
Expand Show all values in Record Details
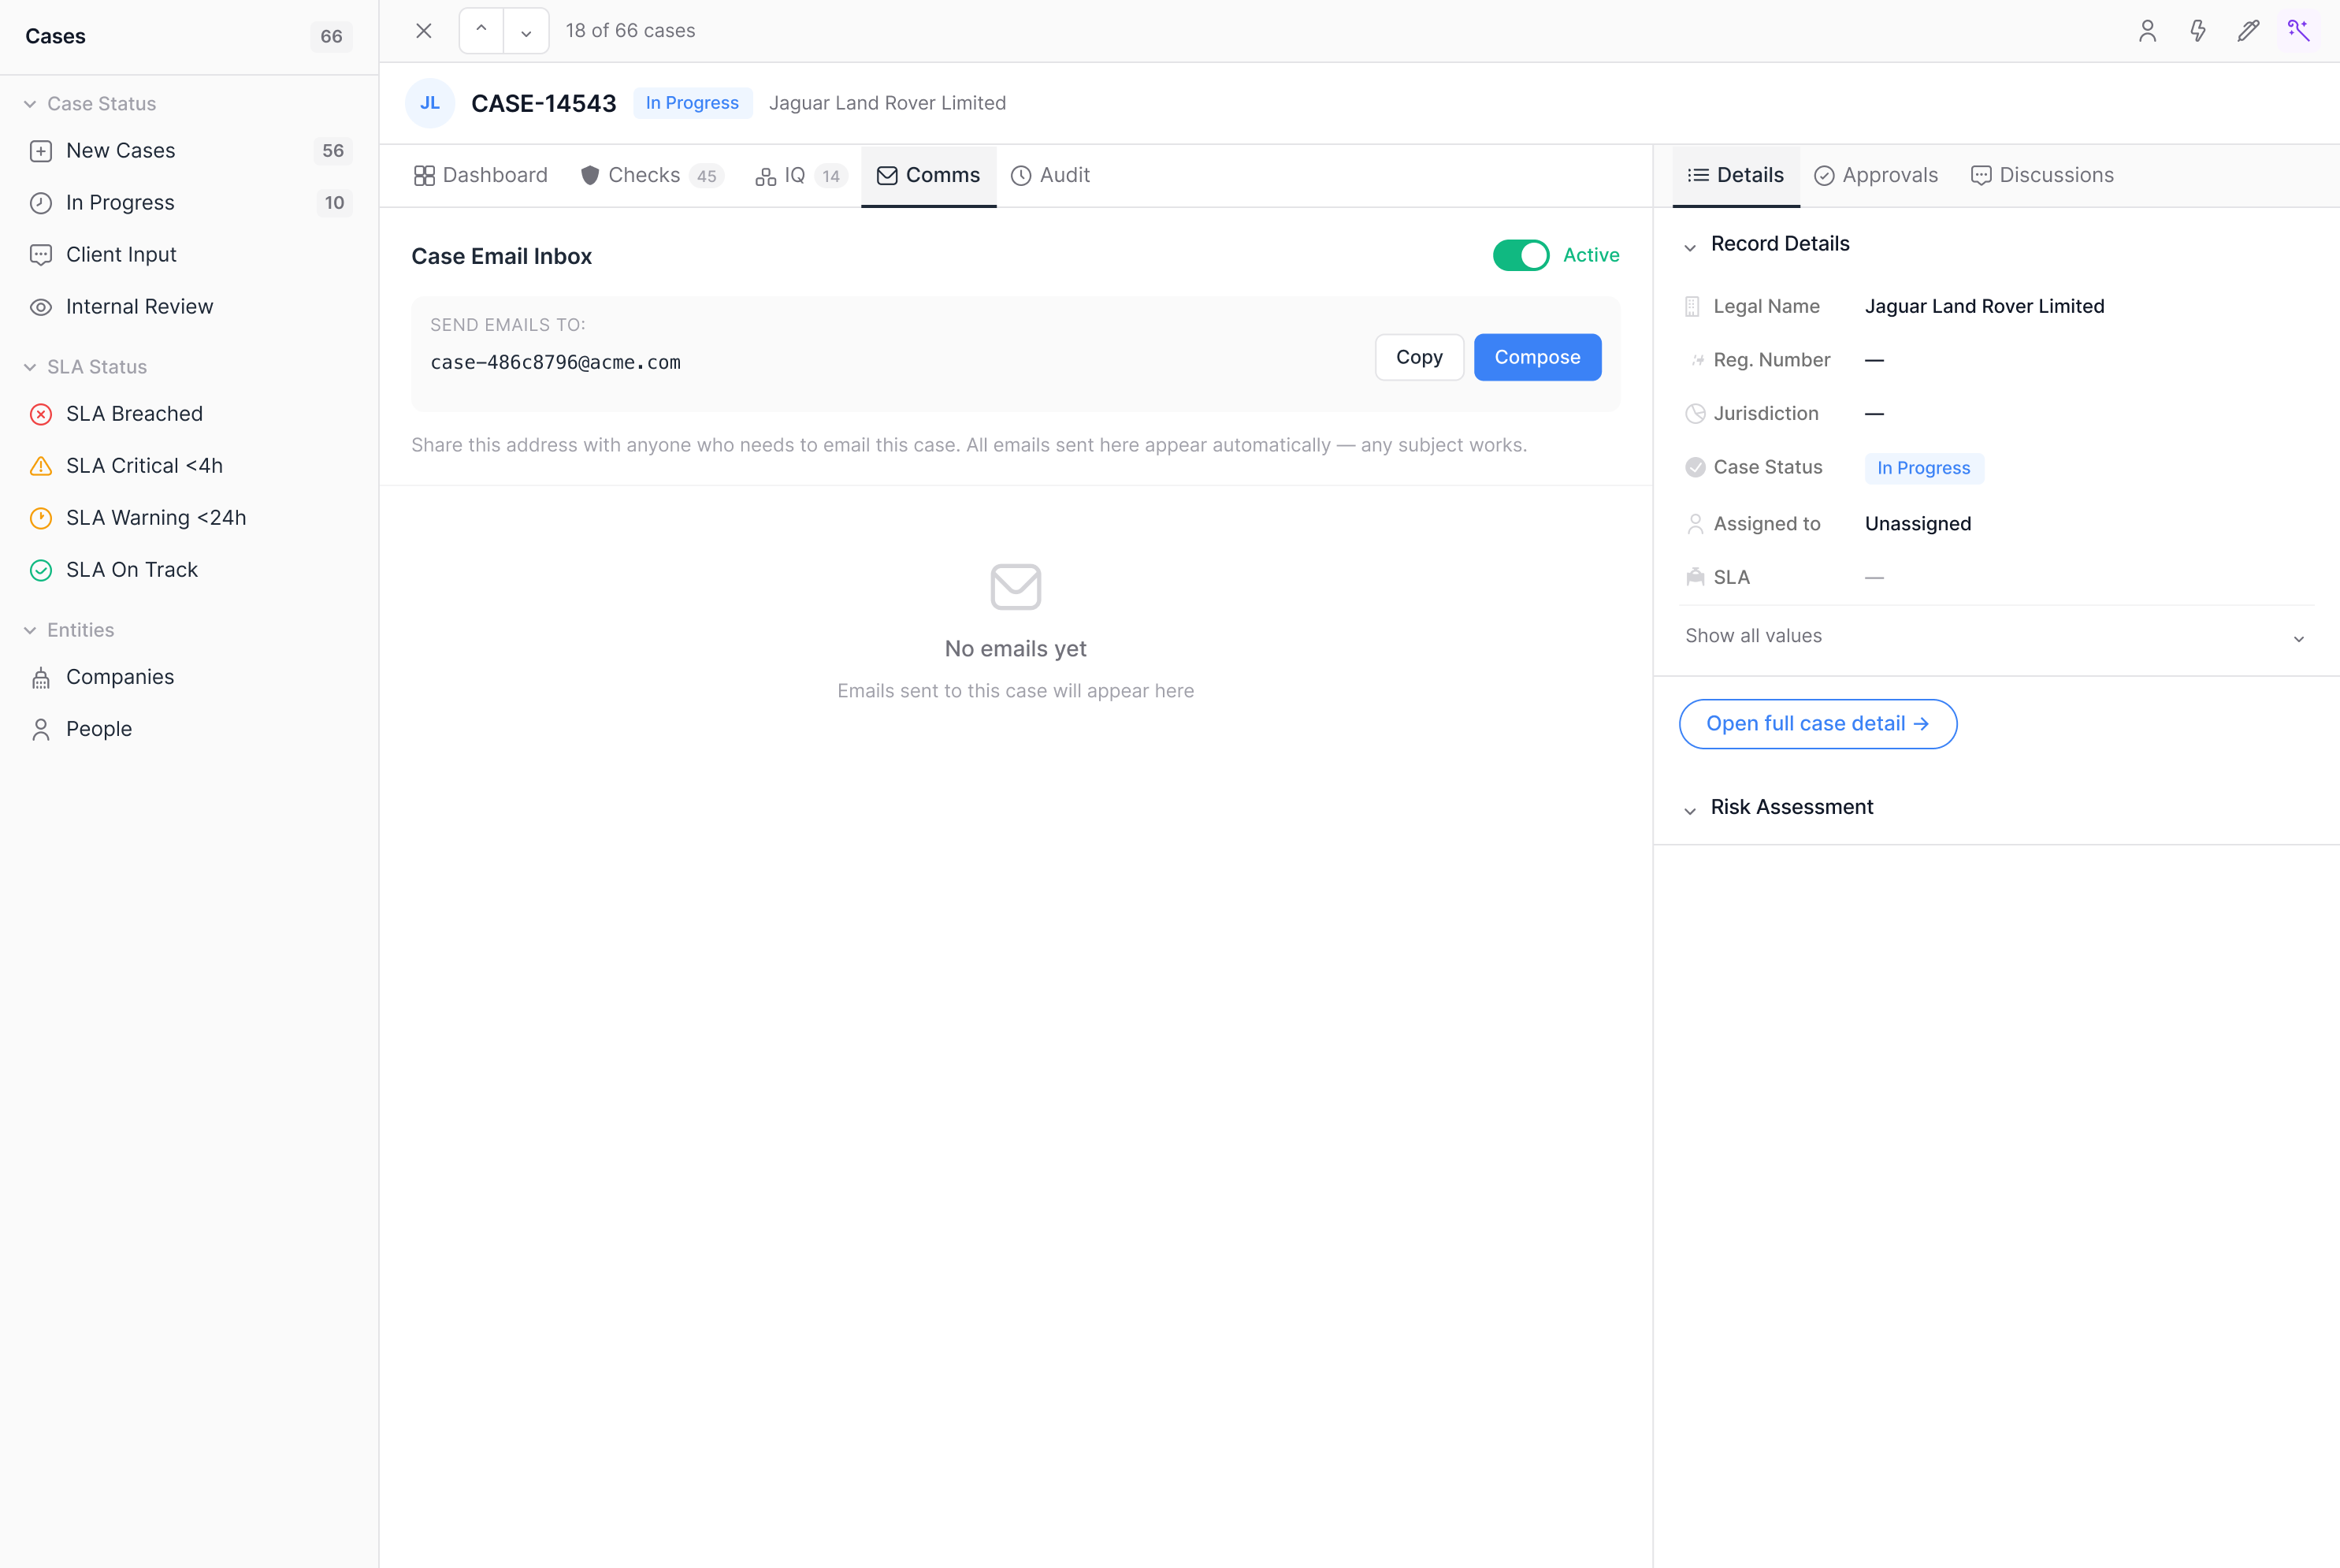pos(1752,635)
